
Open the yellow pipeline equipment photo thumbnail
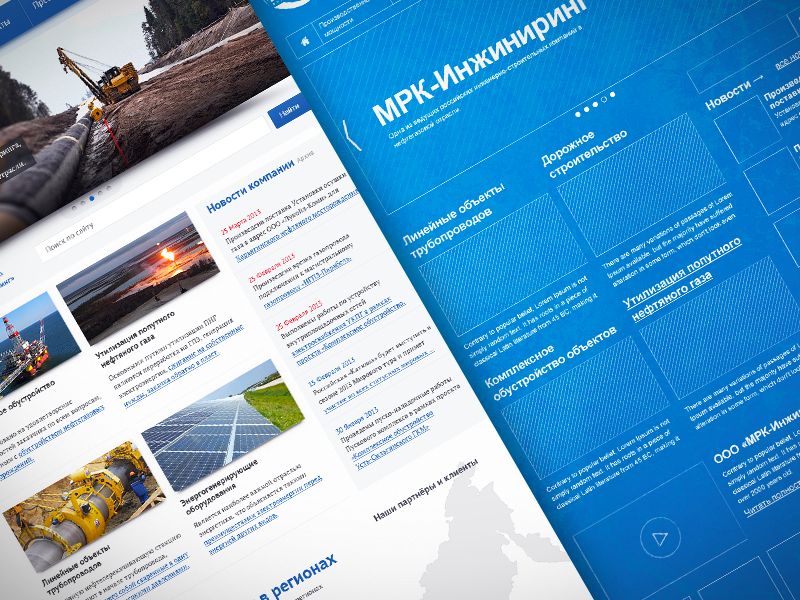point(83,505)
